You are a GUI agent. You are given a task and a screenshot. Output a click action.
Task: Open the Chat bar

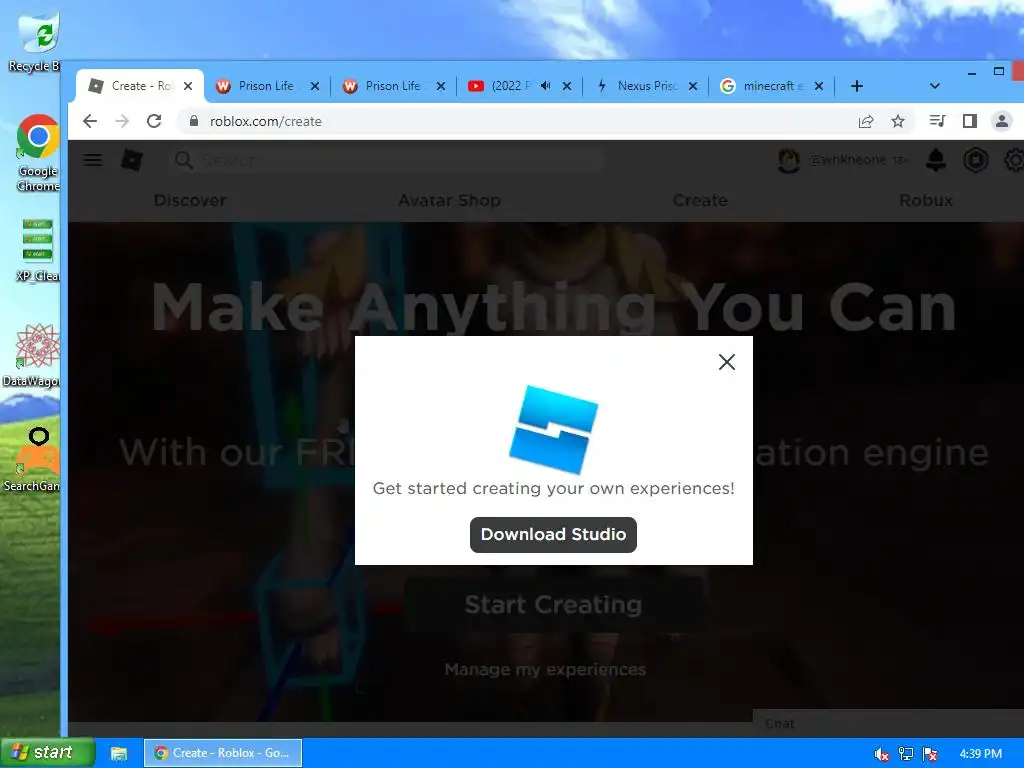[x=888, y=724]
